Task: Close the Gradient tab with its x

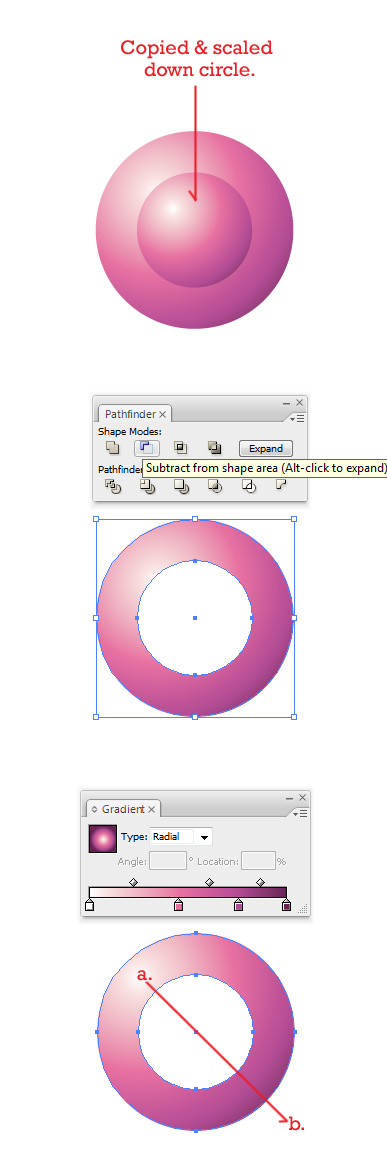Action: coord(152,810)
